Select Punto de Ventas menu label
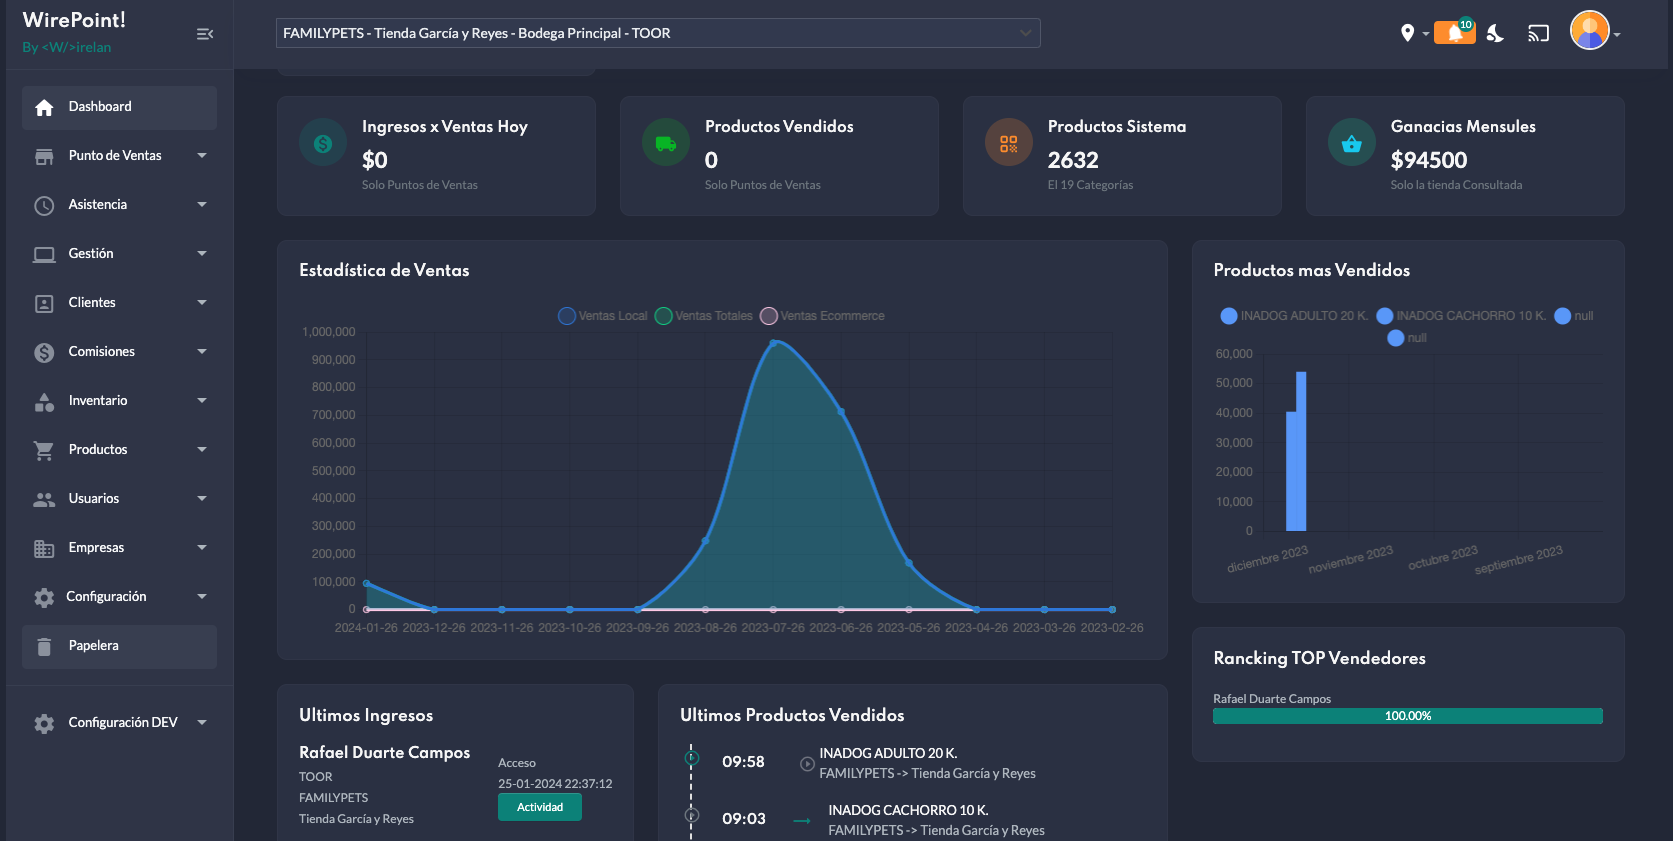Viewport: 1673px width, 841px height. coord(115,156)
